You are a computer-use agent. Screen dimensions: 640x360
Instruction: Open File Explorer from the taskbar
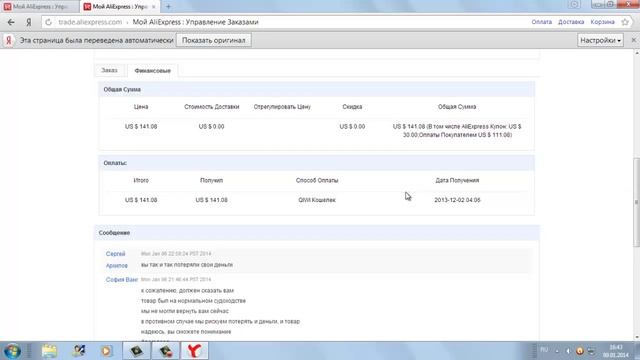(x=49, y=351)
